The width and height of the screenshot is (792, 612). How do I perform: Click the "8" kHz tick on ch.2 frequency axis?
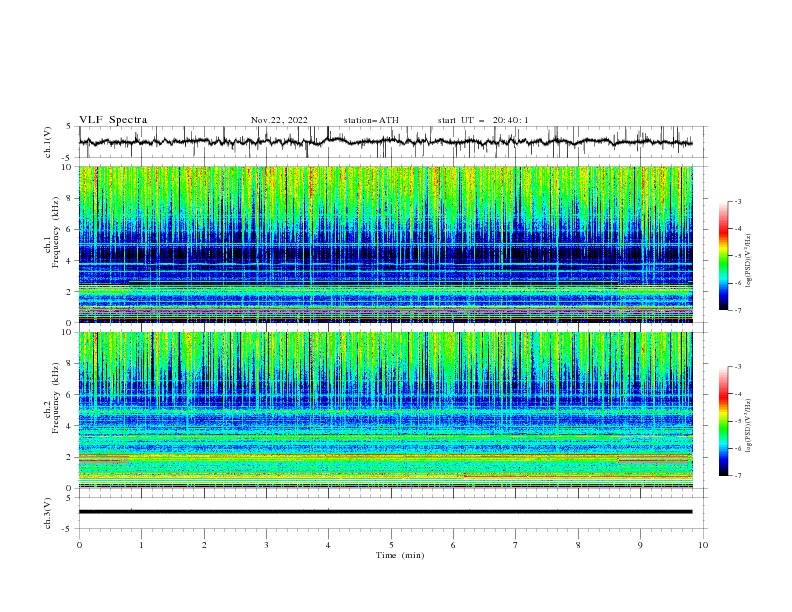(x=70, y=364)
